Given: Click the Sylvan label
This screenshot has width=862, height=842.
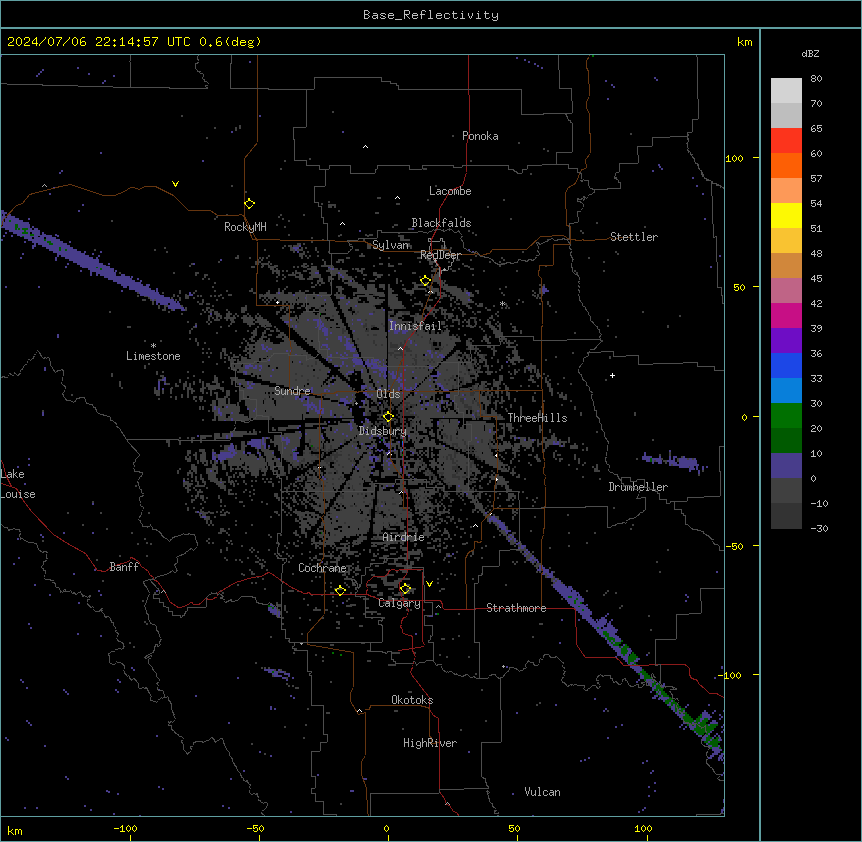Looking at the screenshot, I should 391,245.
